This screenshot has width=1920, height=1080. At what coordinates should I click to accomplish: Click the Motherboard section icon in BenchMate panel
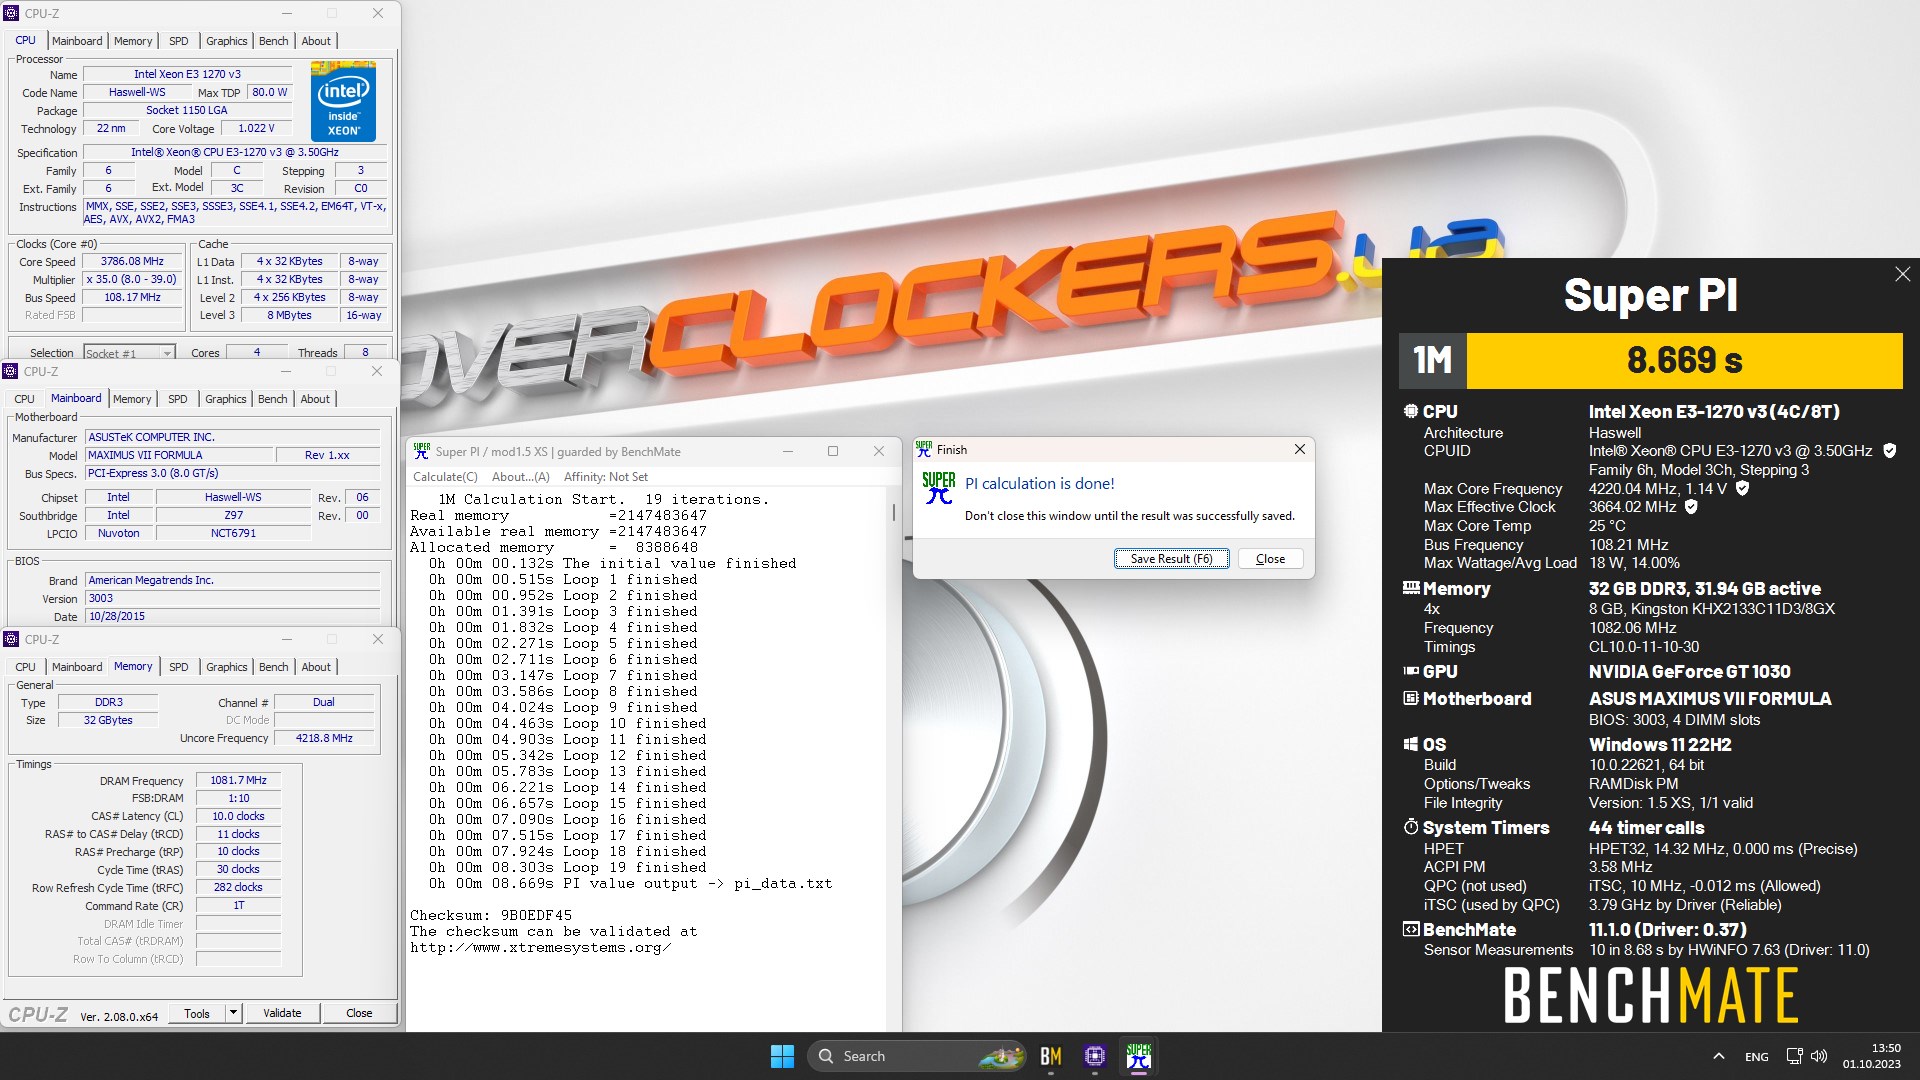point(1410,698)
